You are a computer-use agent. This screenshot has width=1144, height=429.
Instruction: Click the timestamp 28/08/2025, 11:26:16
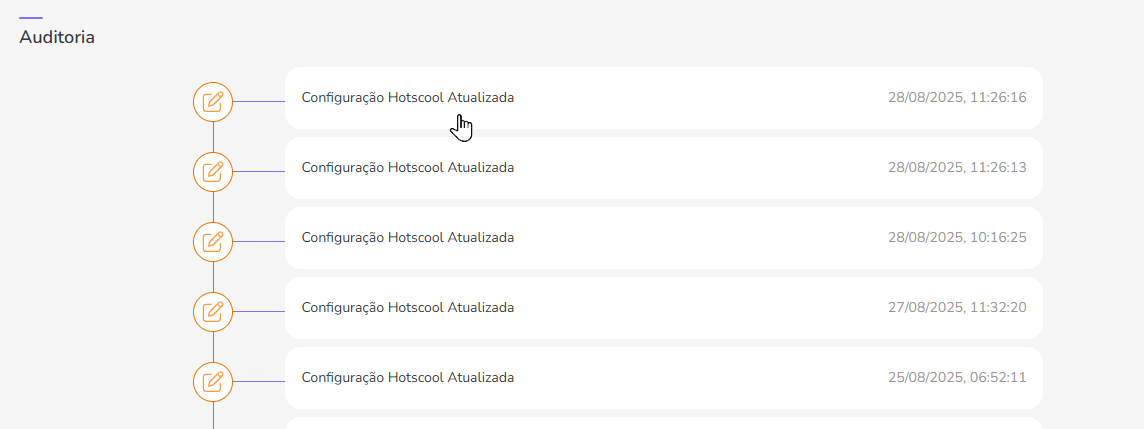click(x=957, y=98)
